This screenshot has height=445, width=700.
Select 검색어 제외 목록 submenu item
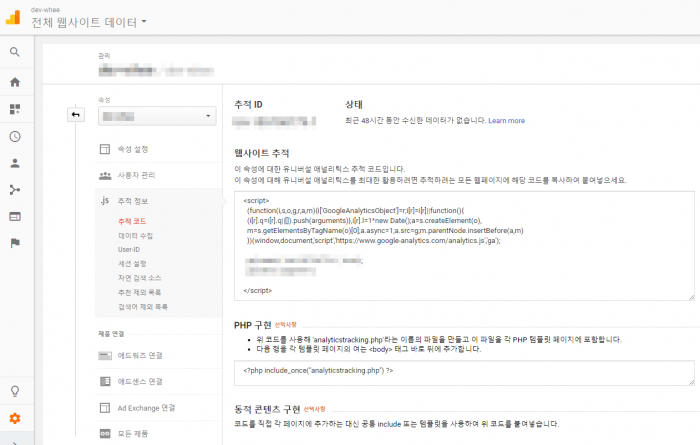[x=142, y=307]
